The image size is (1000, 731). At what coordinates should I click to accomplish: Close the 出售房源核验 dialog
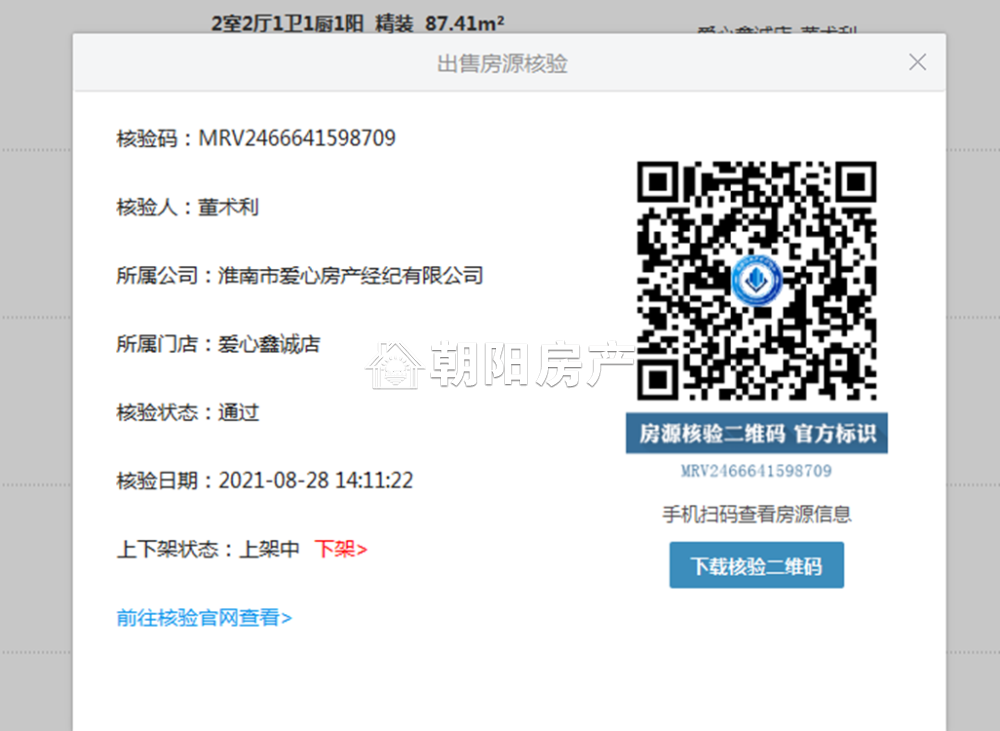917,63
